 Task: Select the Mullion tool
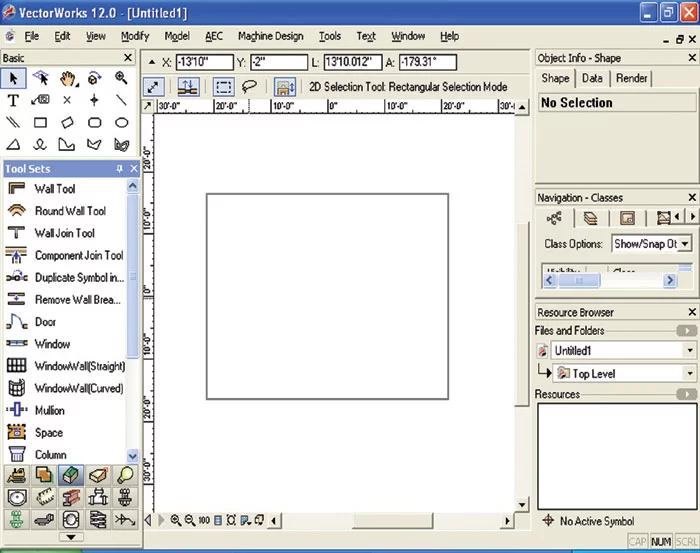[x=49, y=410]
